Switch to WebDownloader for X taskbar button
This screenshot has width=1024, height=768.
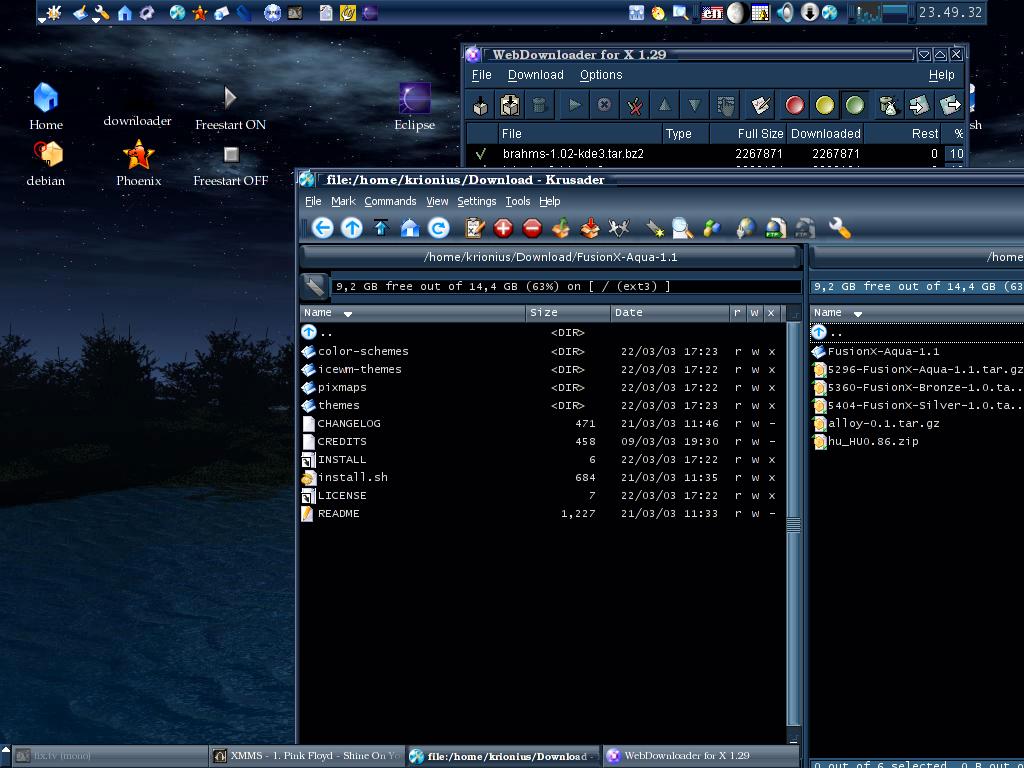click(x=701, y=756)
